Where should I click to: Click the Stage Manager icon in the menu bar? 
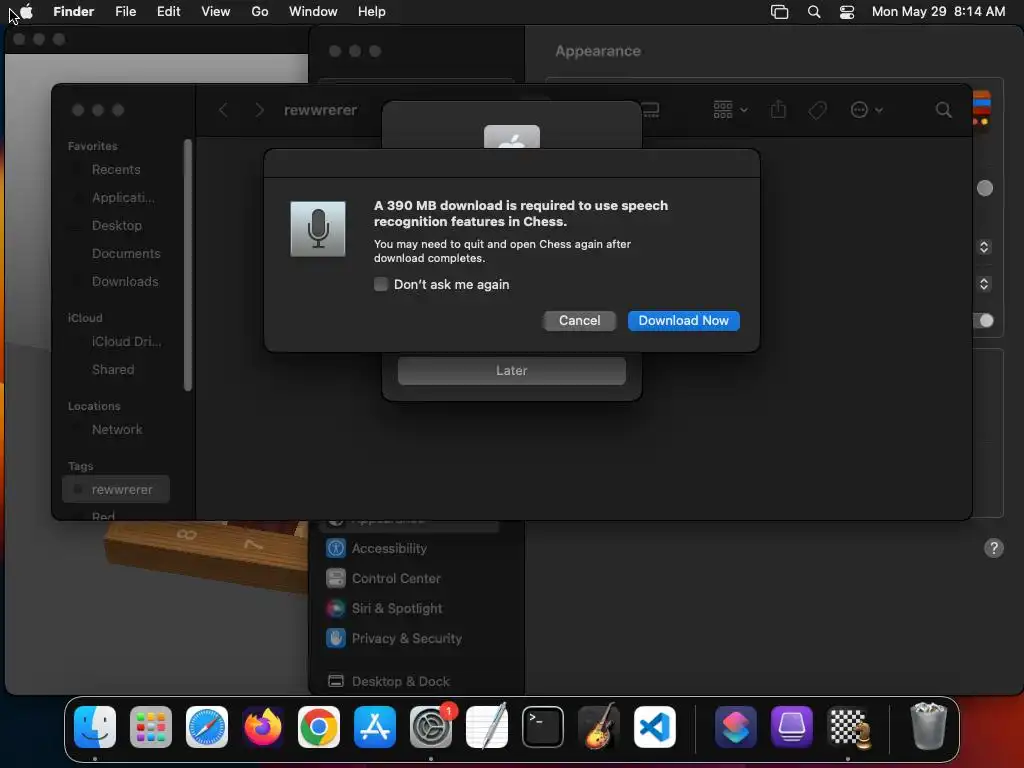click(x=779, y=12)
